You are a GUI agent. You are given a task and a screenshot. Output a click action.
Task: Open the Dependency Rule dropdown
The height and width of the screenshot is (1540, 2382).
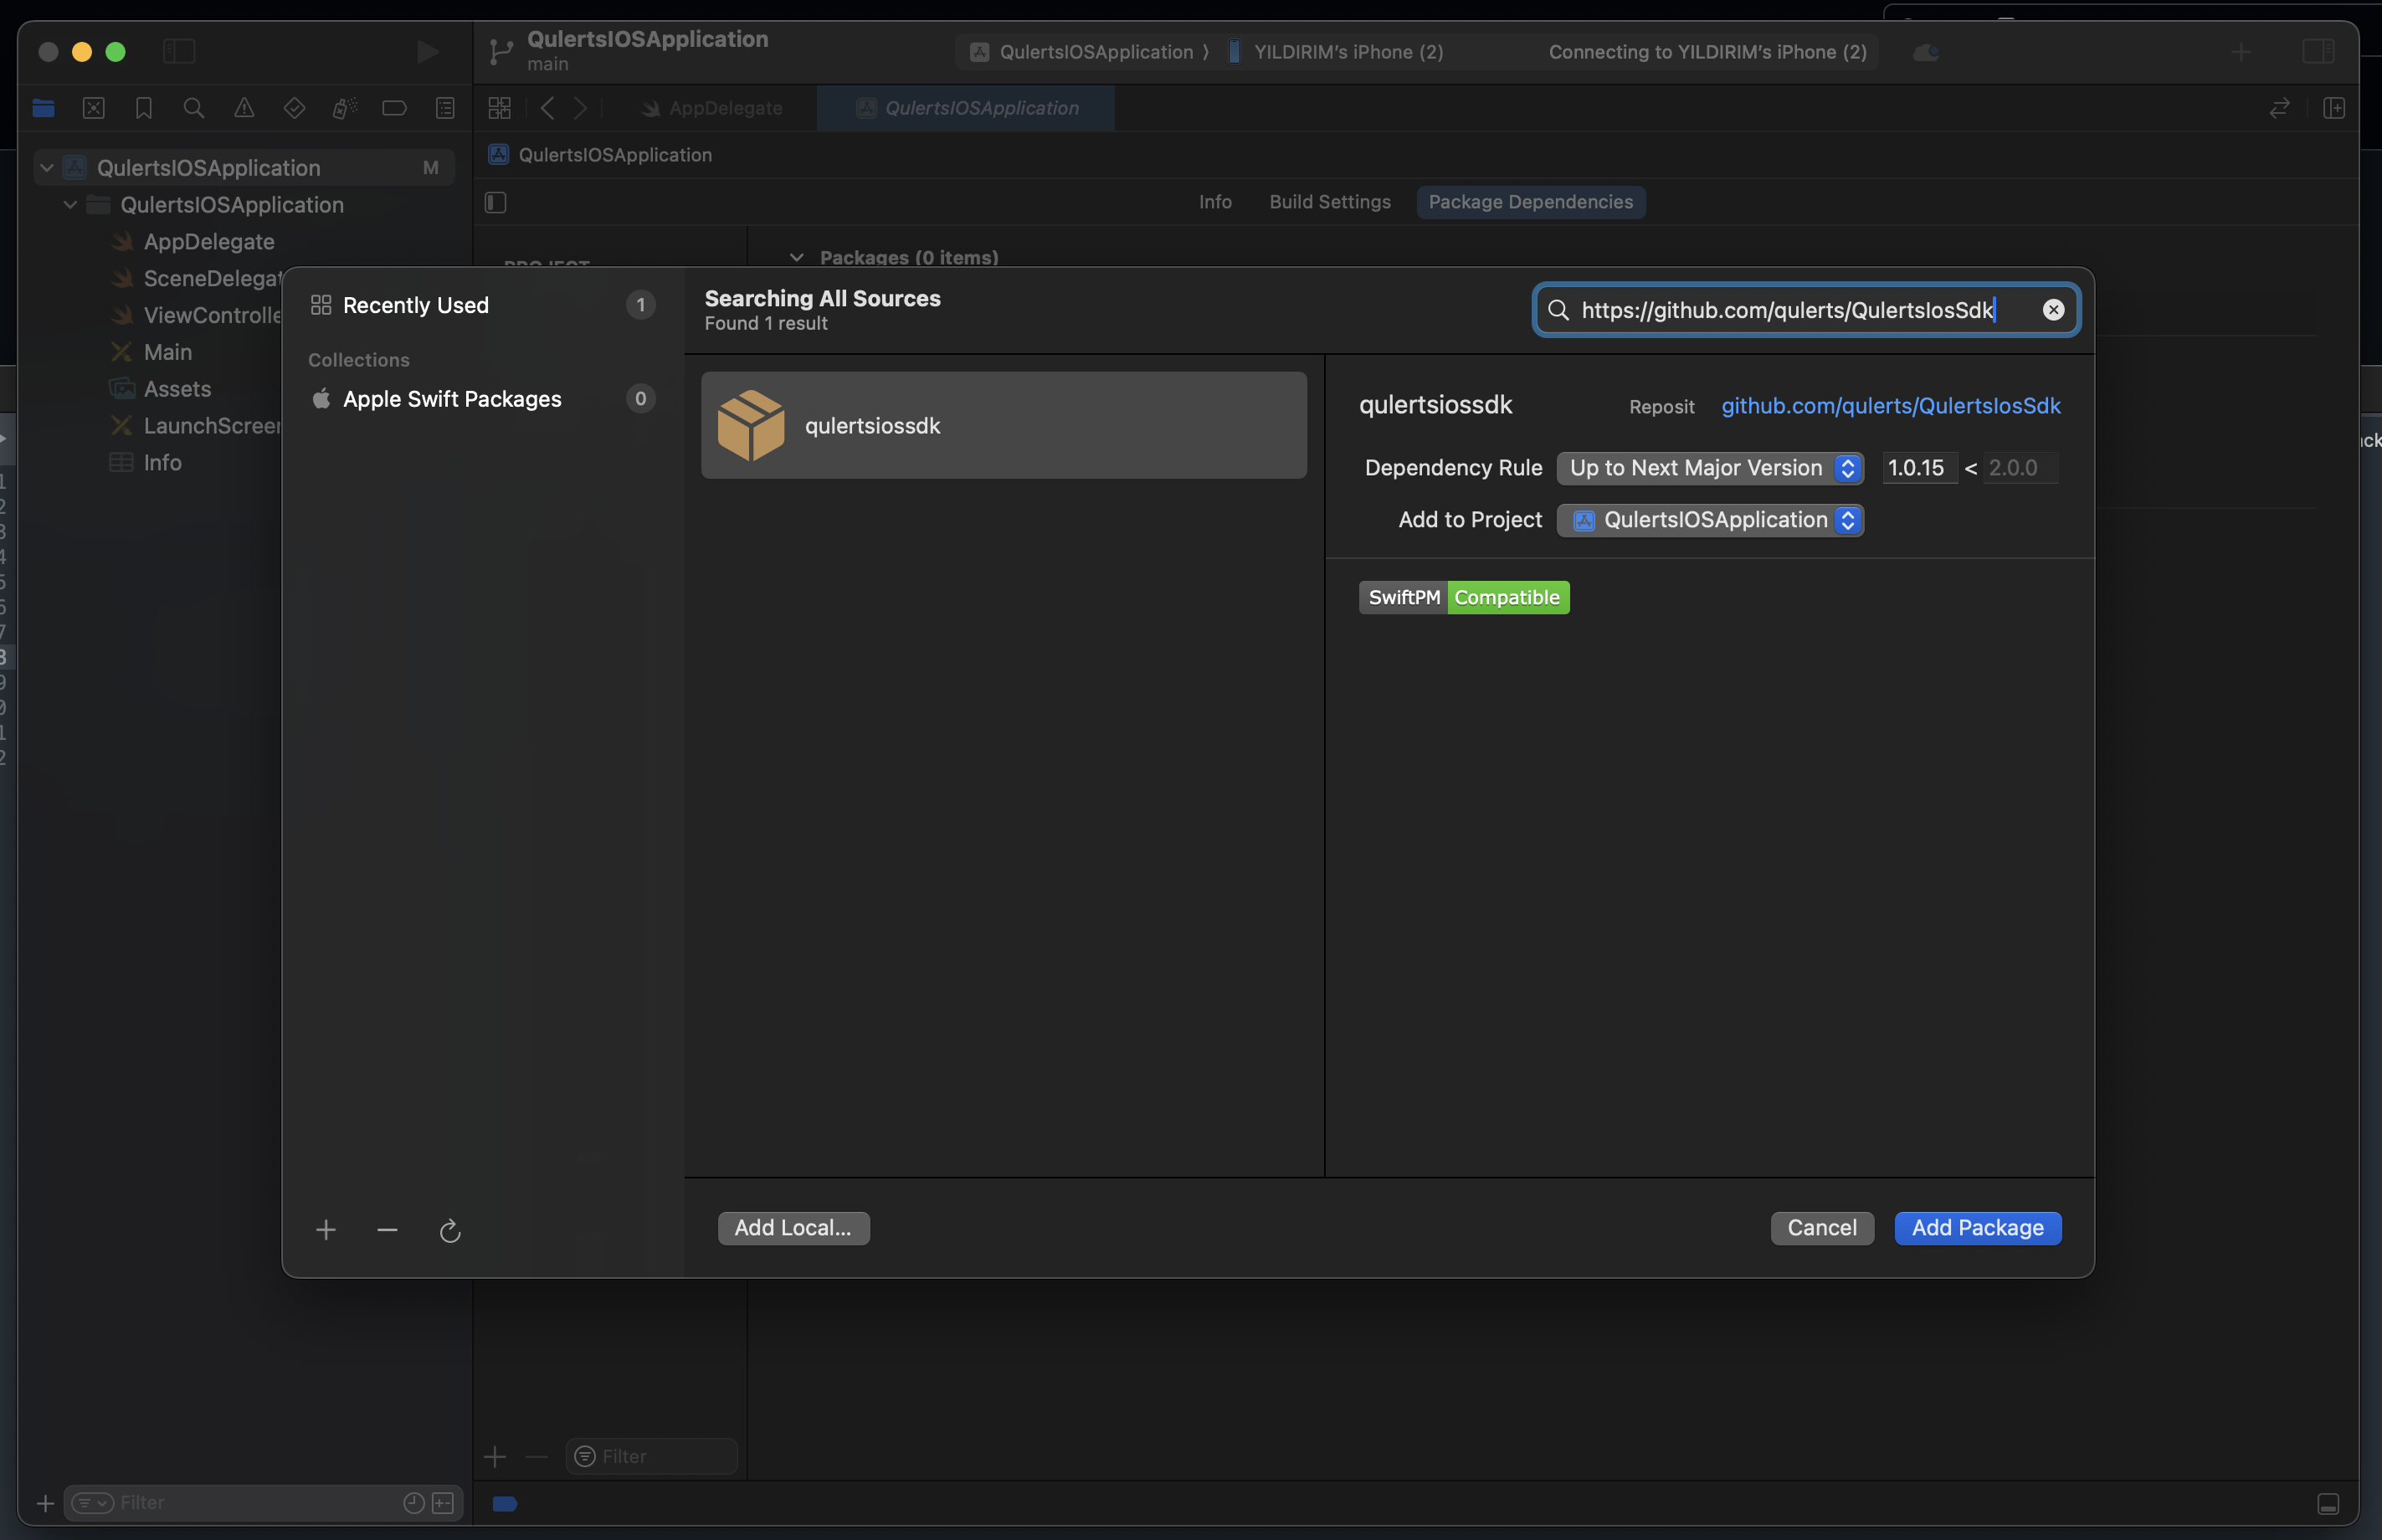coord(1709,468)
